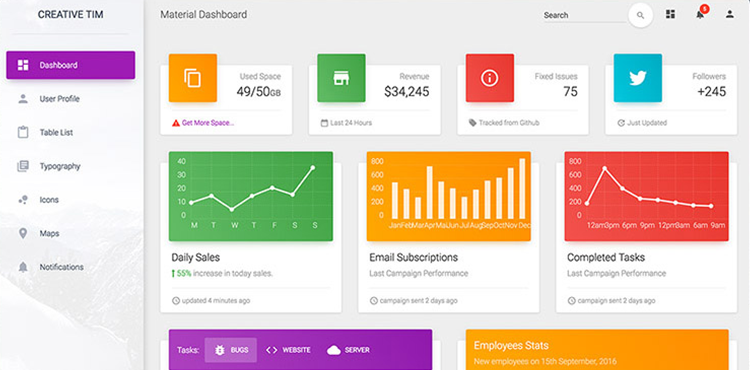Click the clock icon beside updated 4 minutes ago
The image size is (750, 370).
(x=176, y=301)
